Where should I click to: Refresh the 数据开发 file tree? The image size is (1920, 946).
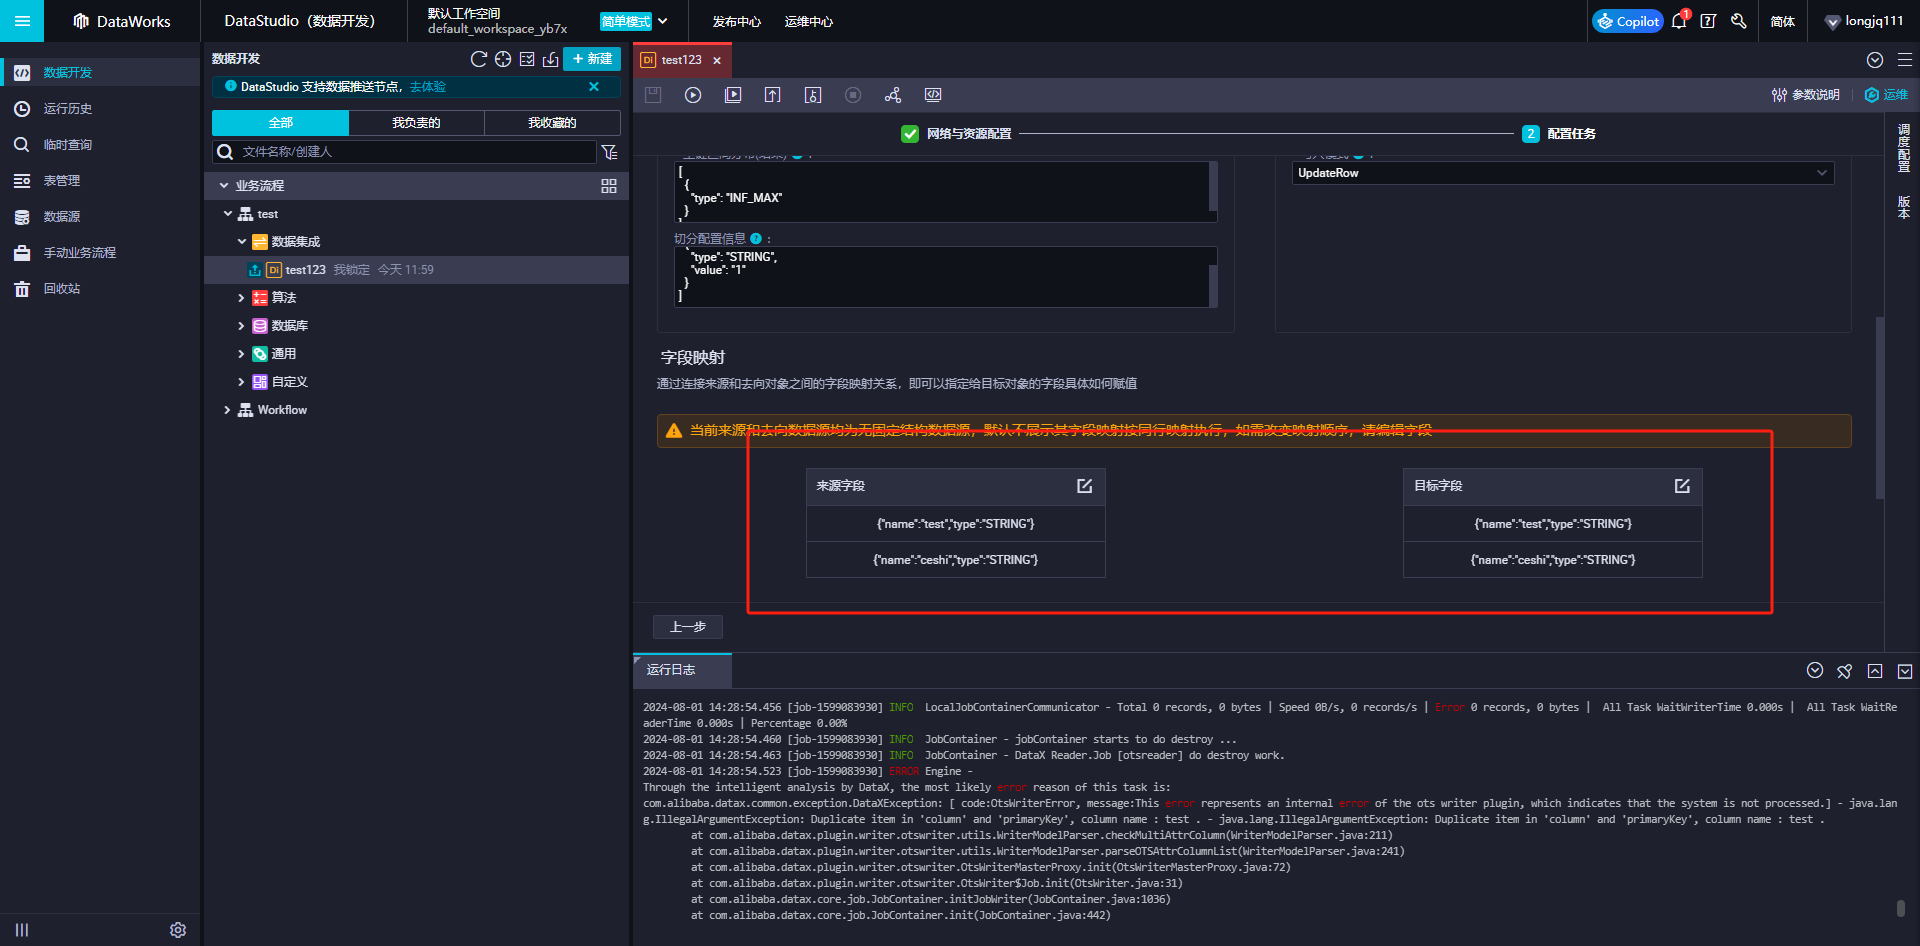point(479,59)
